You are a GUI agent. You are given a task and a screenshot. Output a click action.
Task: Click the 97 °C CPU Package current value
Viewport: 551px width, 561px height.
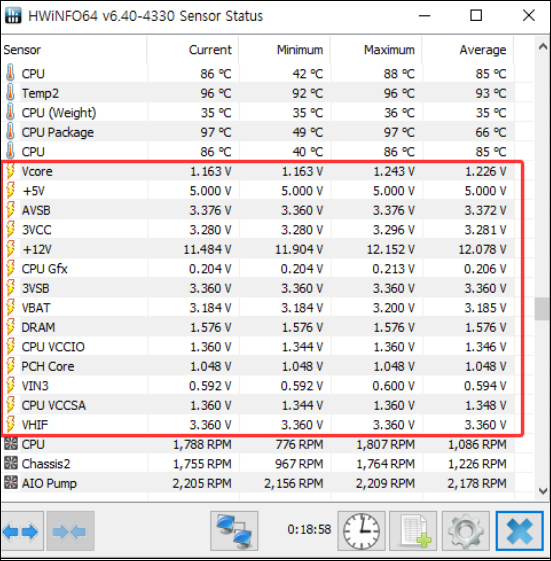tap(215, 132)
